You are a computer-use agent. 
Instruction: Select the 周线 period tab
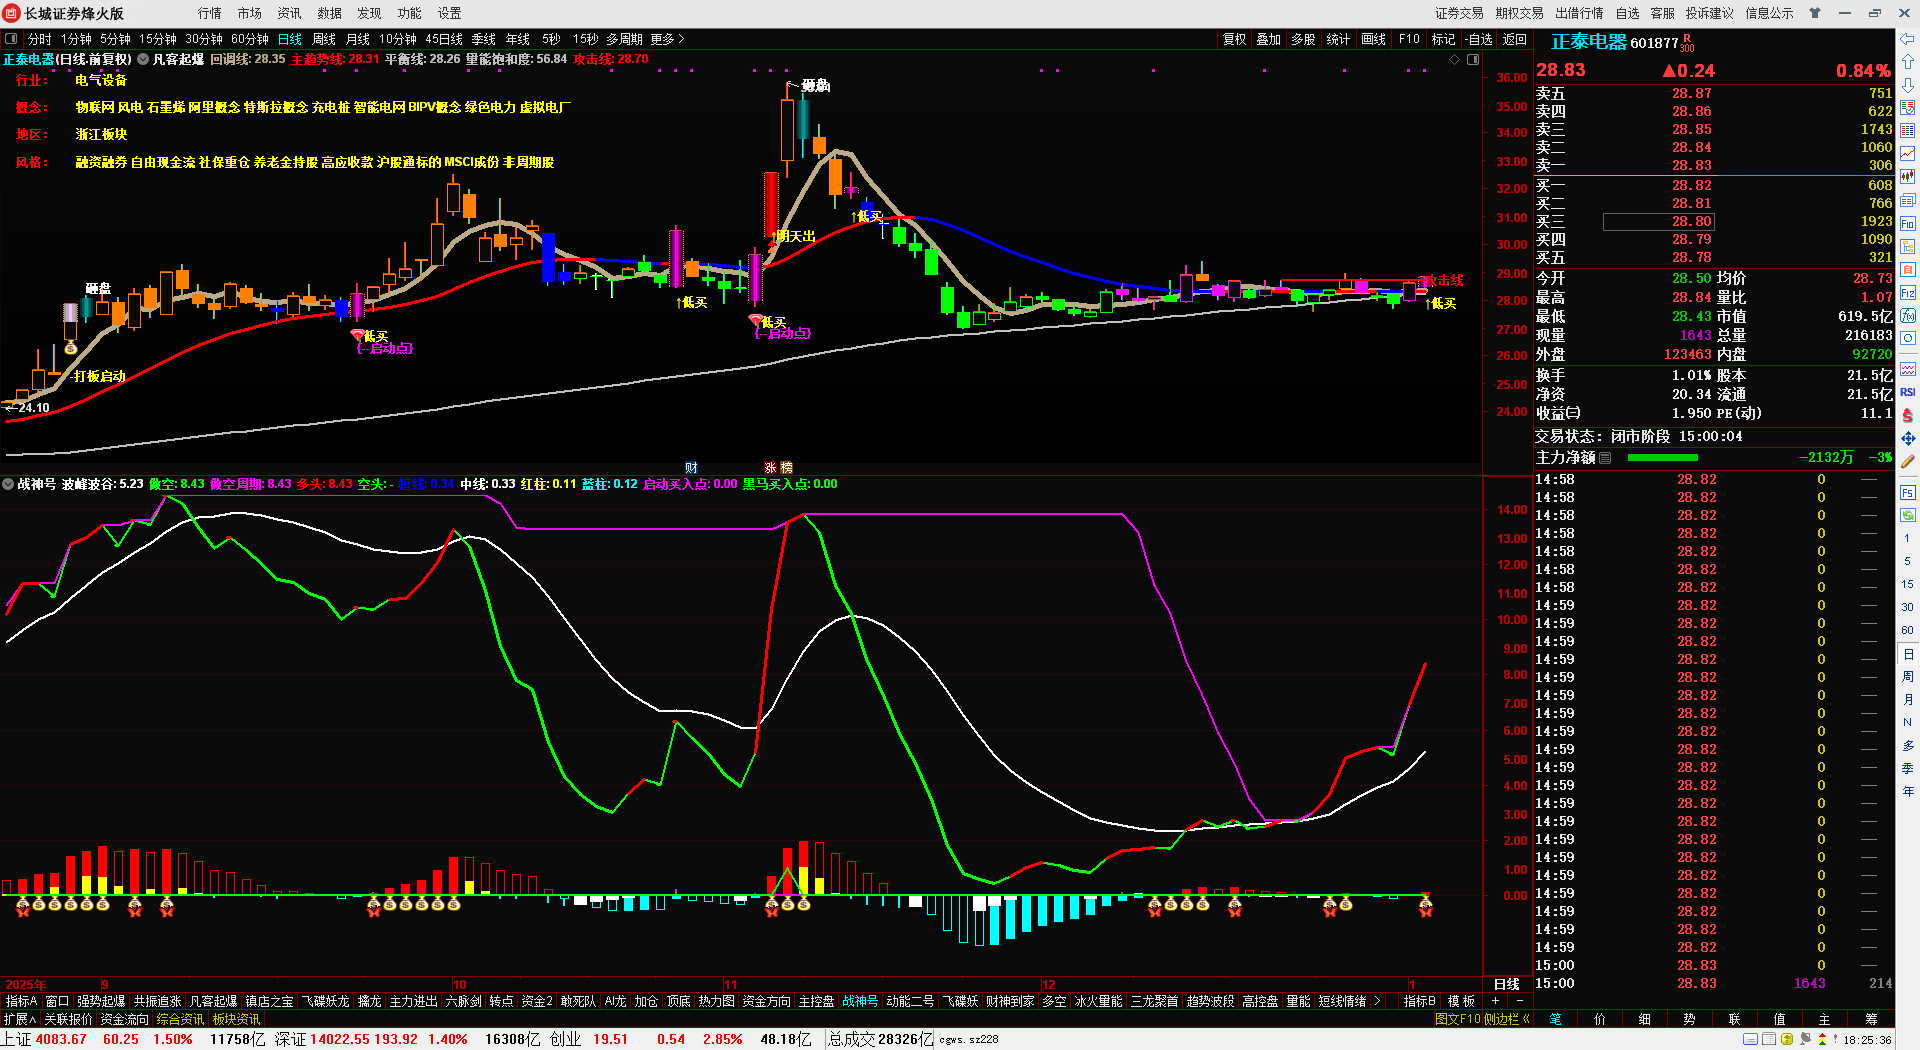pyautogui.click(x=324, y=39)
